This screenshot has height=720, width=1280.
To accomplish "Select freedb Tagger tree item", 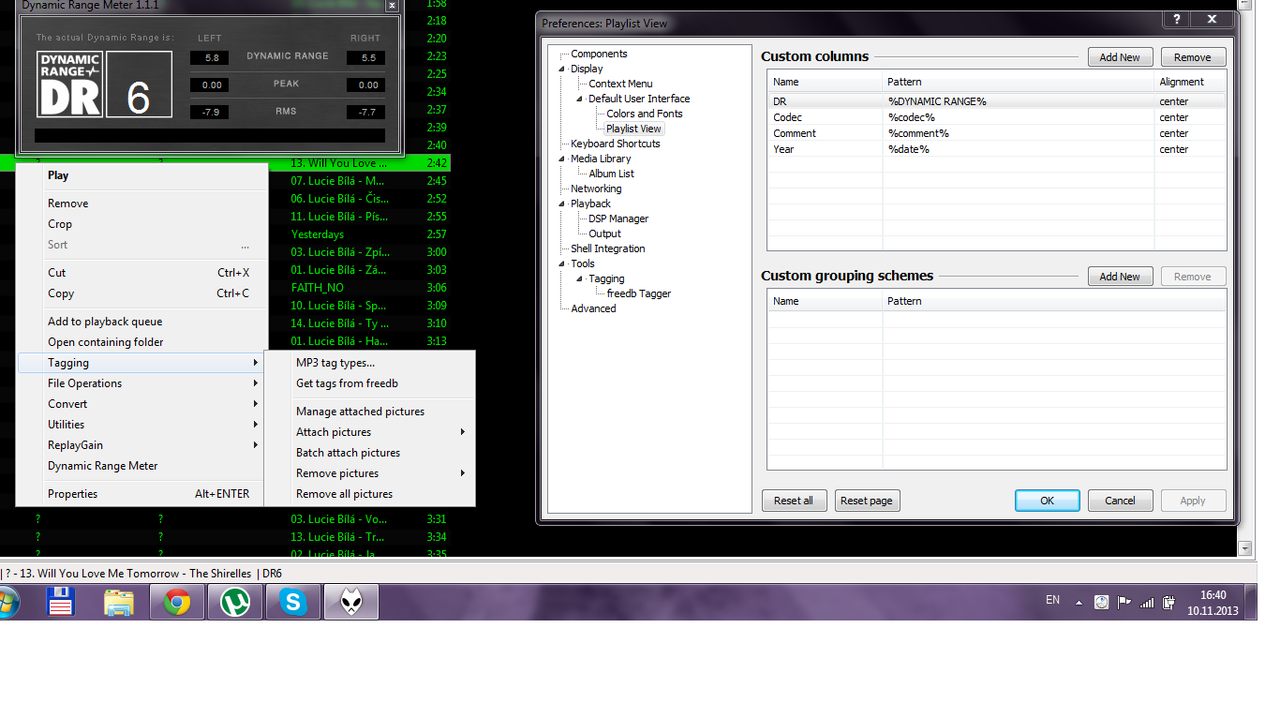I will [x=638, y=294].
